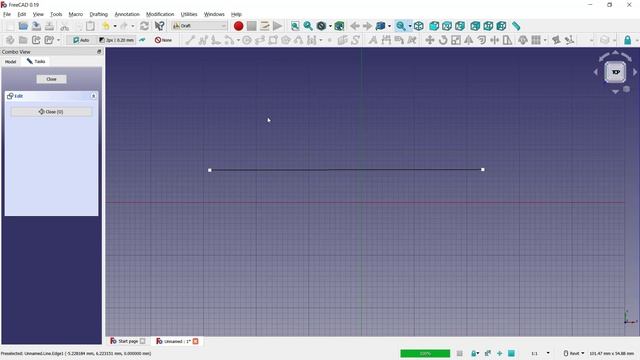The height and width of the screenshot is (360, 640).
Task: Open the undo dropdown arrow
Action: pyautogui.click(x=115, y=26)
